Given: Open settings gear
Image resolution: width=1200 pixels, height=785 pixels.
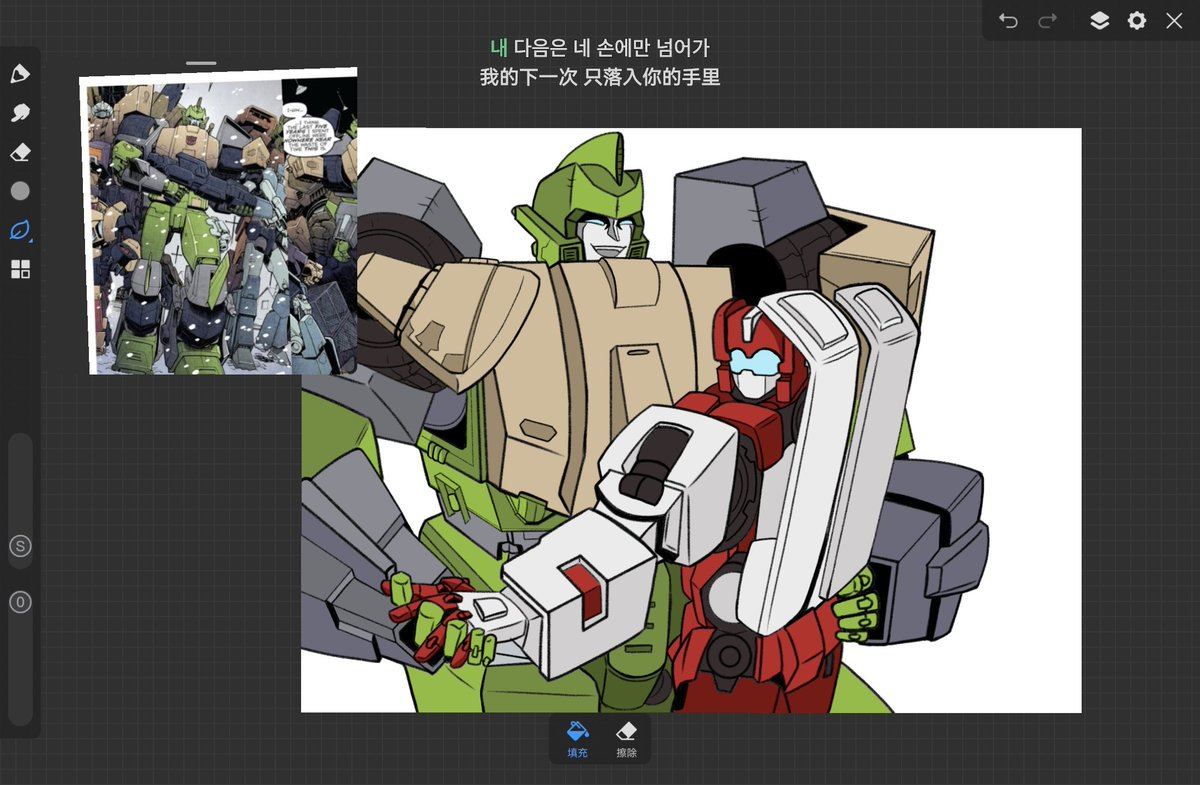Looking at the screenshot, I should [1137, 21].
